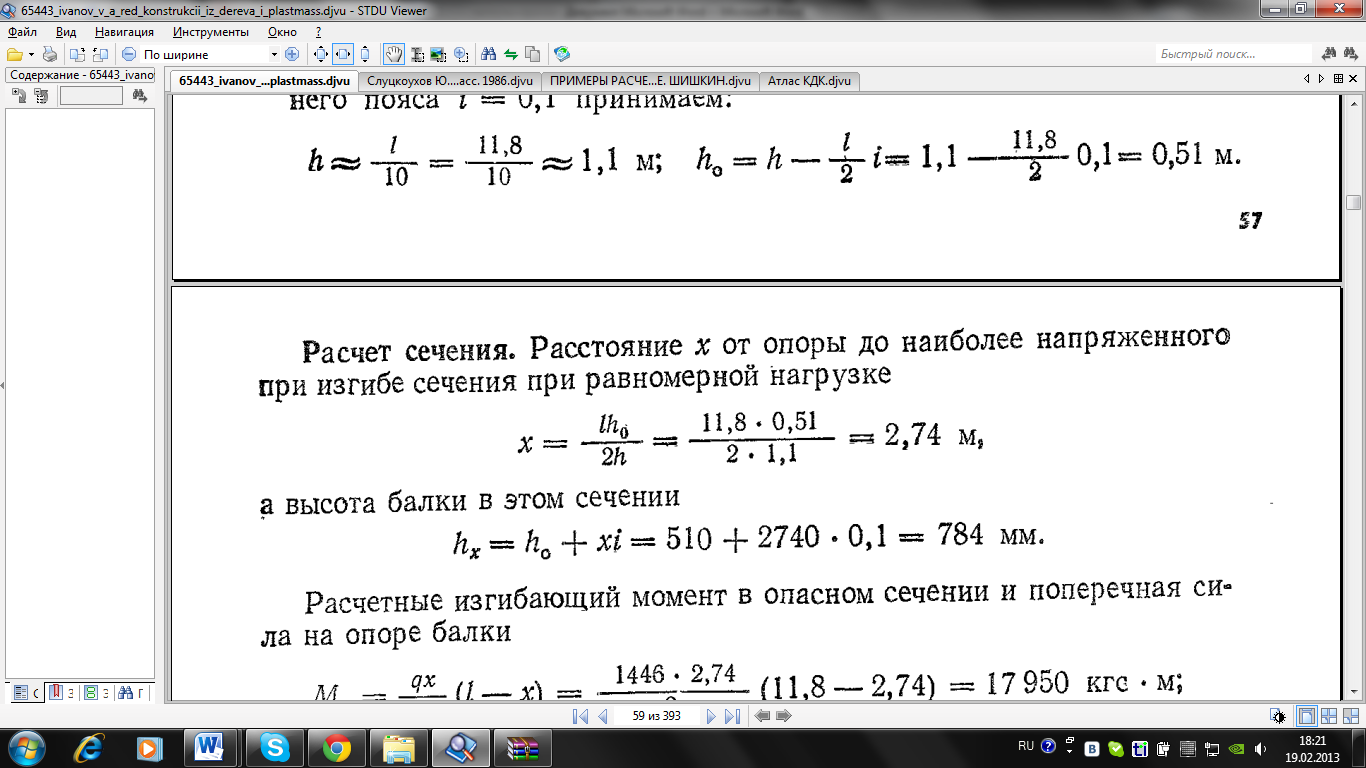Click the '59 из 393' page number box
Viewport: 1366px width, 768px height.
point(657,716)
